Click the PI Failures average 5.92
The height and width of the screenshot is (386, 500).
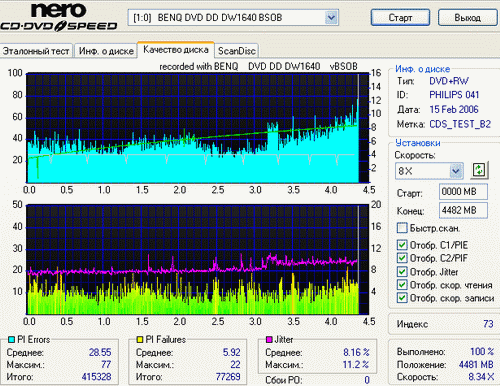coord(231,352)
